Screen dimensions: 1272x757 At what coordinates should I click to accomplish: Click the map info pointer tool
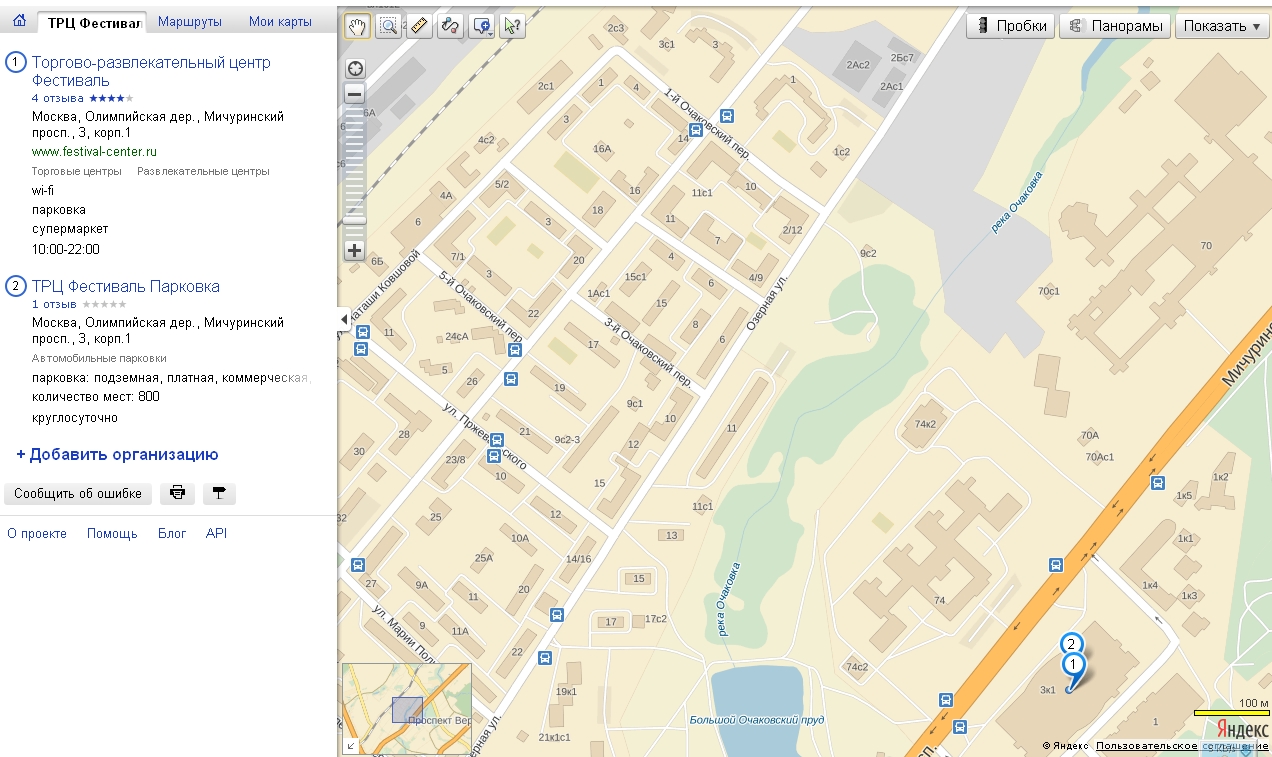(513, 27)
